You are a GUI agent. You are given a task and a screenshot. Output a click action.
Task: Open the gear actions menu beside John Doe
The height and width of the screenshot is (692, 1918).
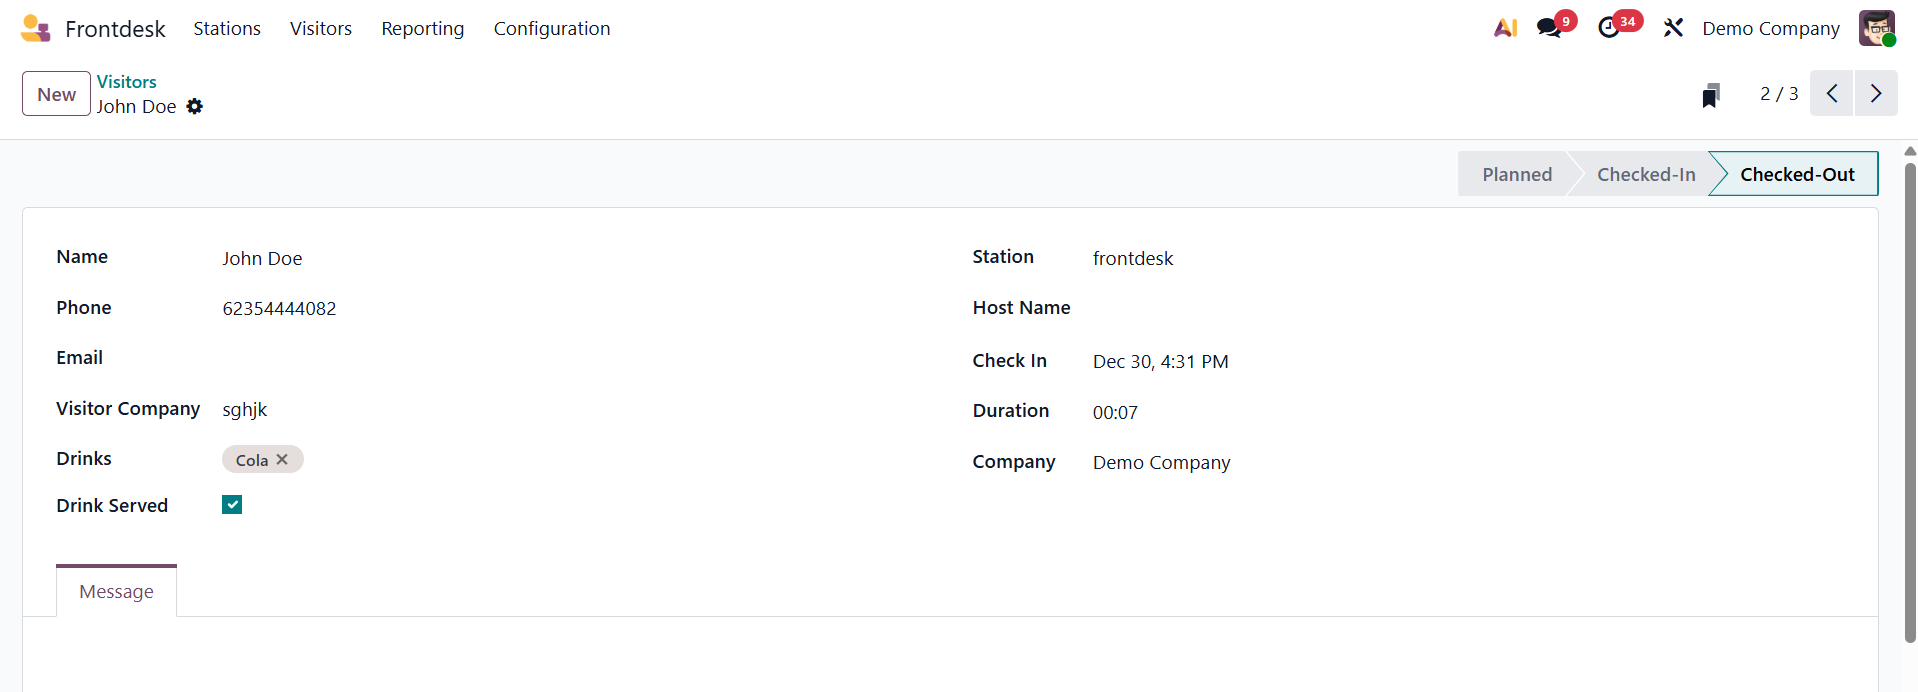point(195,107)
